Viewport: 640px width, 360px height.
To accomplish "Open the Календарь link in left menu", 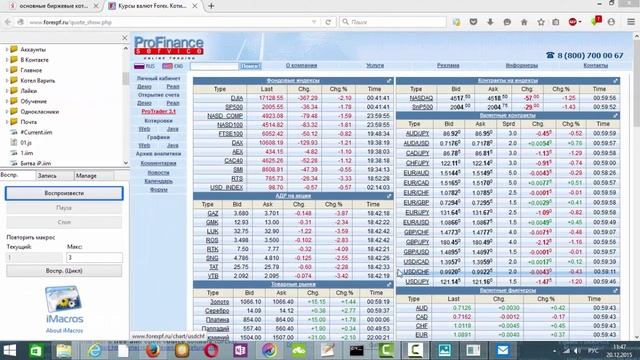I will coord(158,181).
